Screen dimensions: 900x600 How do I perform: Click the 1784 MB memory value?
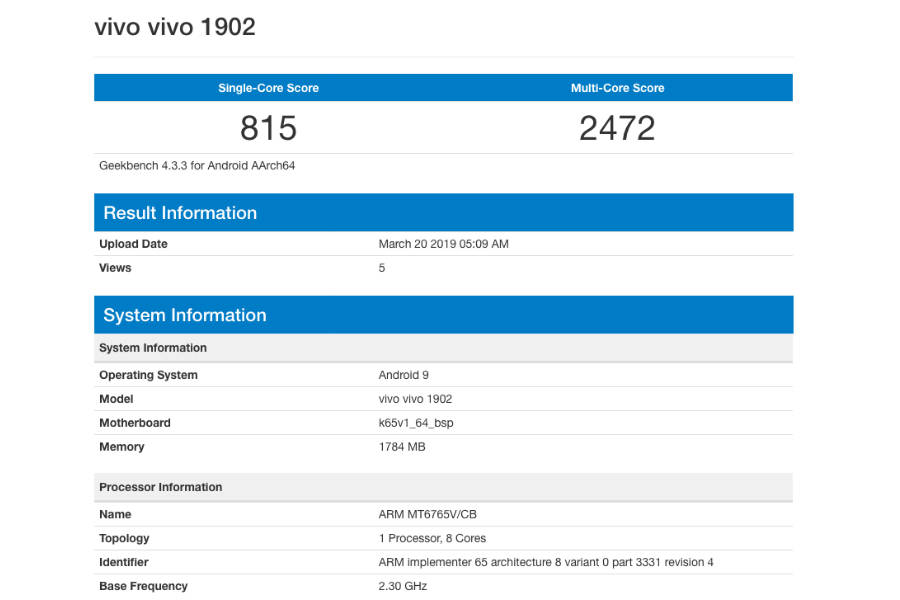click(x=400, y=446)
